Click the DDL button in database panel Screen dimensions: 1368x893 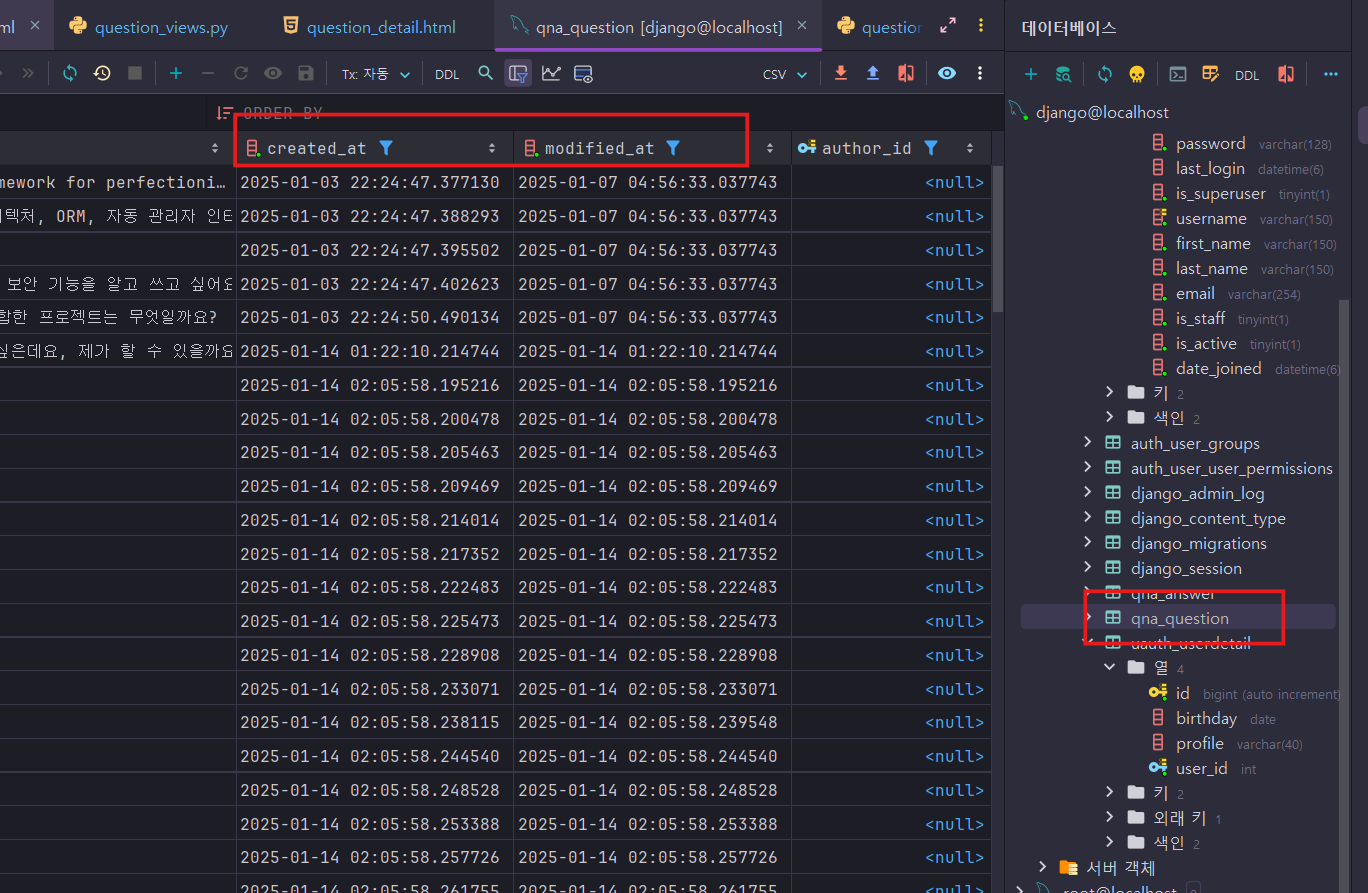pyautogui.click(x=1247, y=75)
